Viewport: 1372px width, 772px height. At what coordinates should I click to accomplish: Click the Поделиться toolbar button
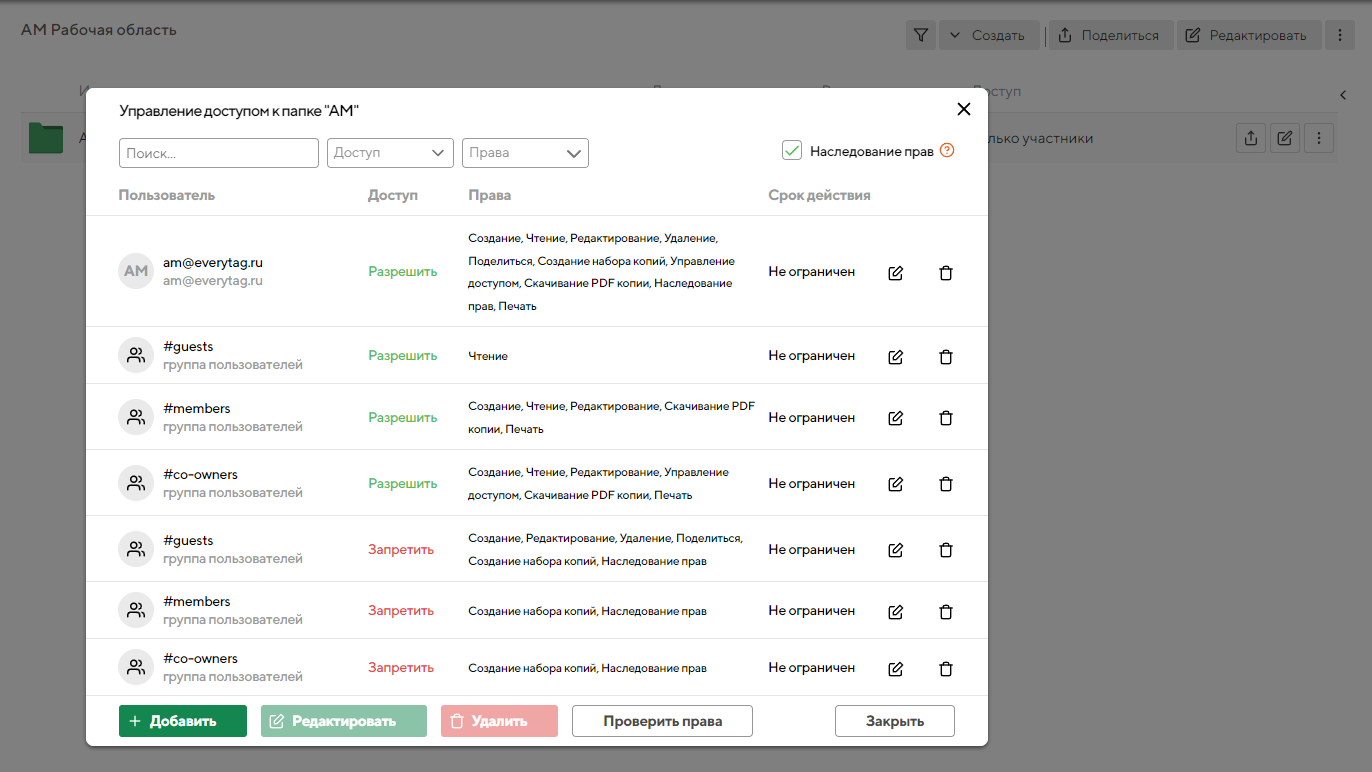pos(1109,36)
